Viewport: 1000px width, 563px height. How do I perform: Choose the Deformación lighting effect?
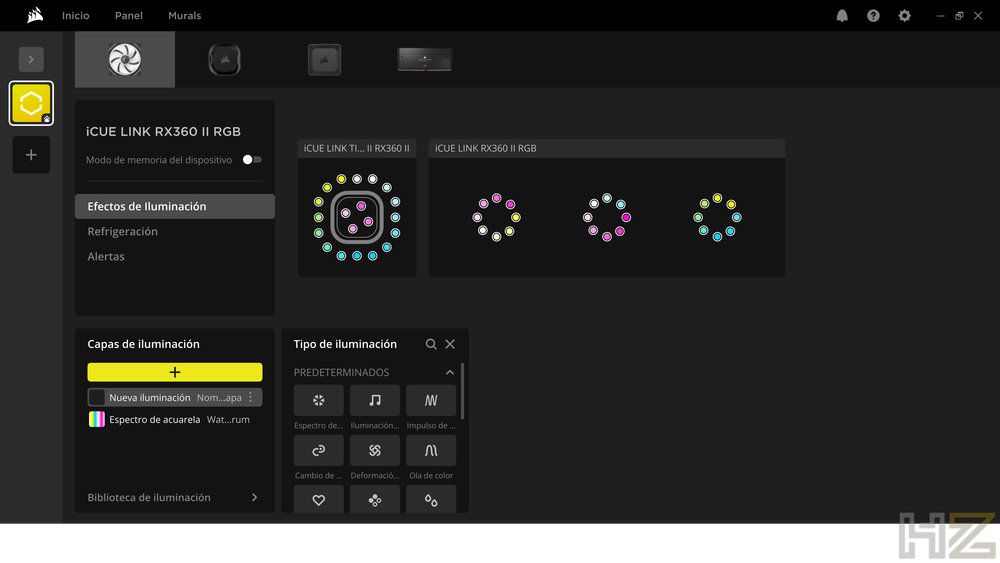coord(375,451)
